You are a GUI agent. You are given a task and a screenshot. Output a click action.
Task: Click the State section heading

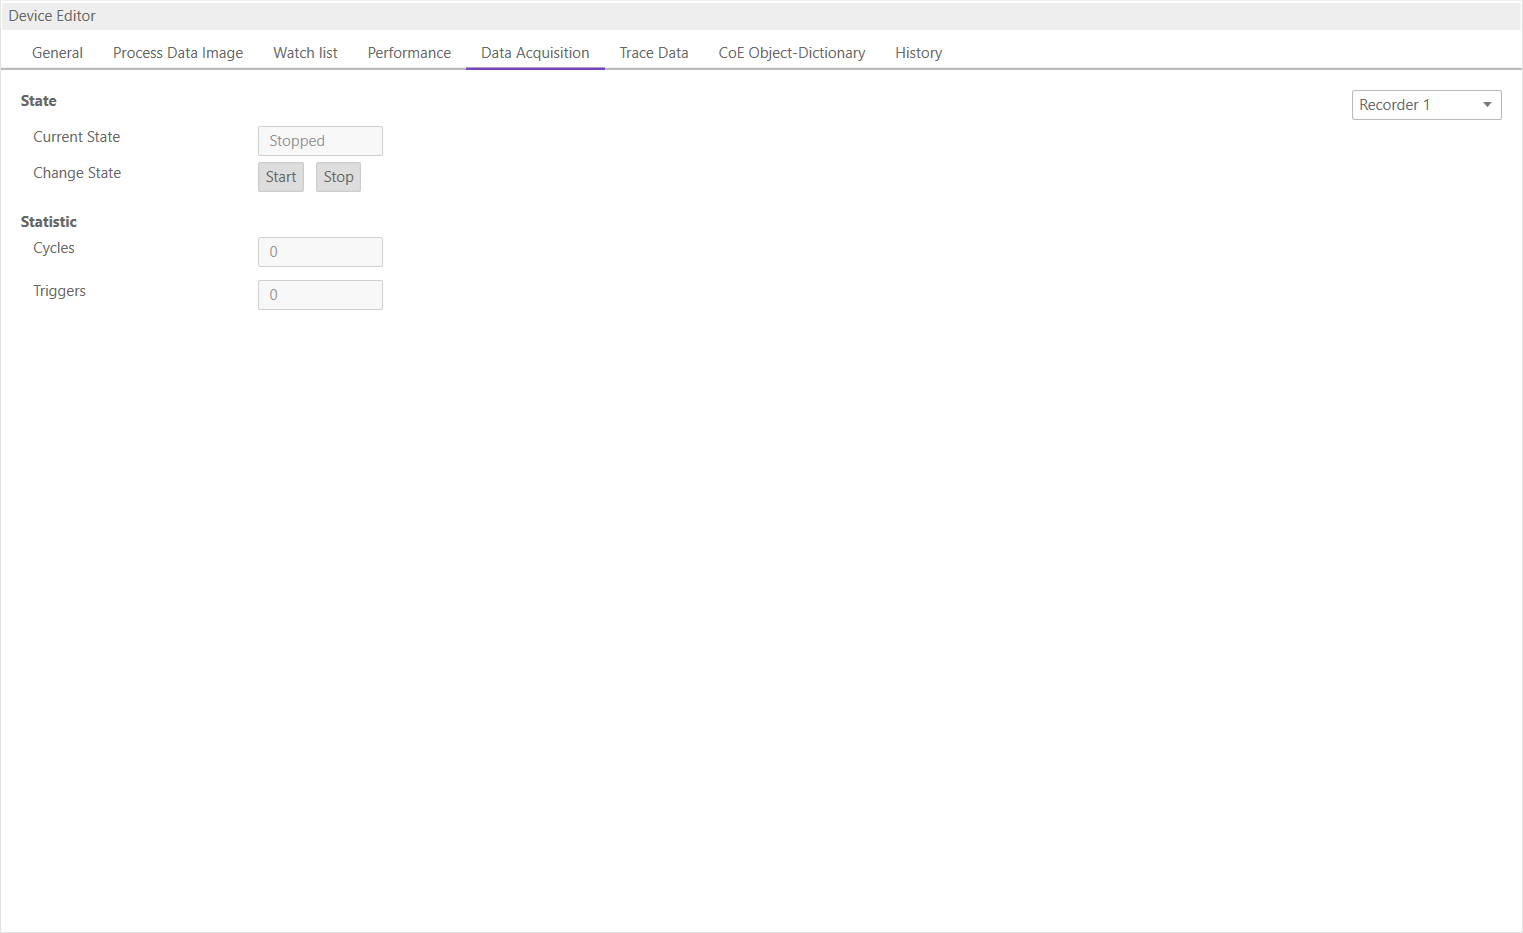pos(38,100)
